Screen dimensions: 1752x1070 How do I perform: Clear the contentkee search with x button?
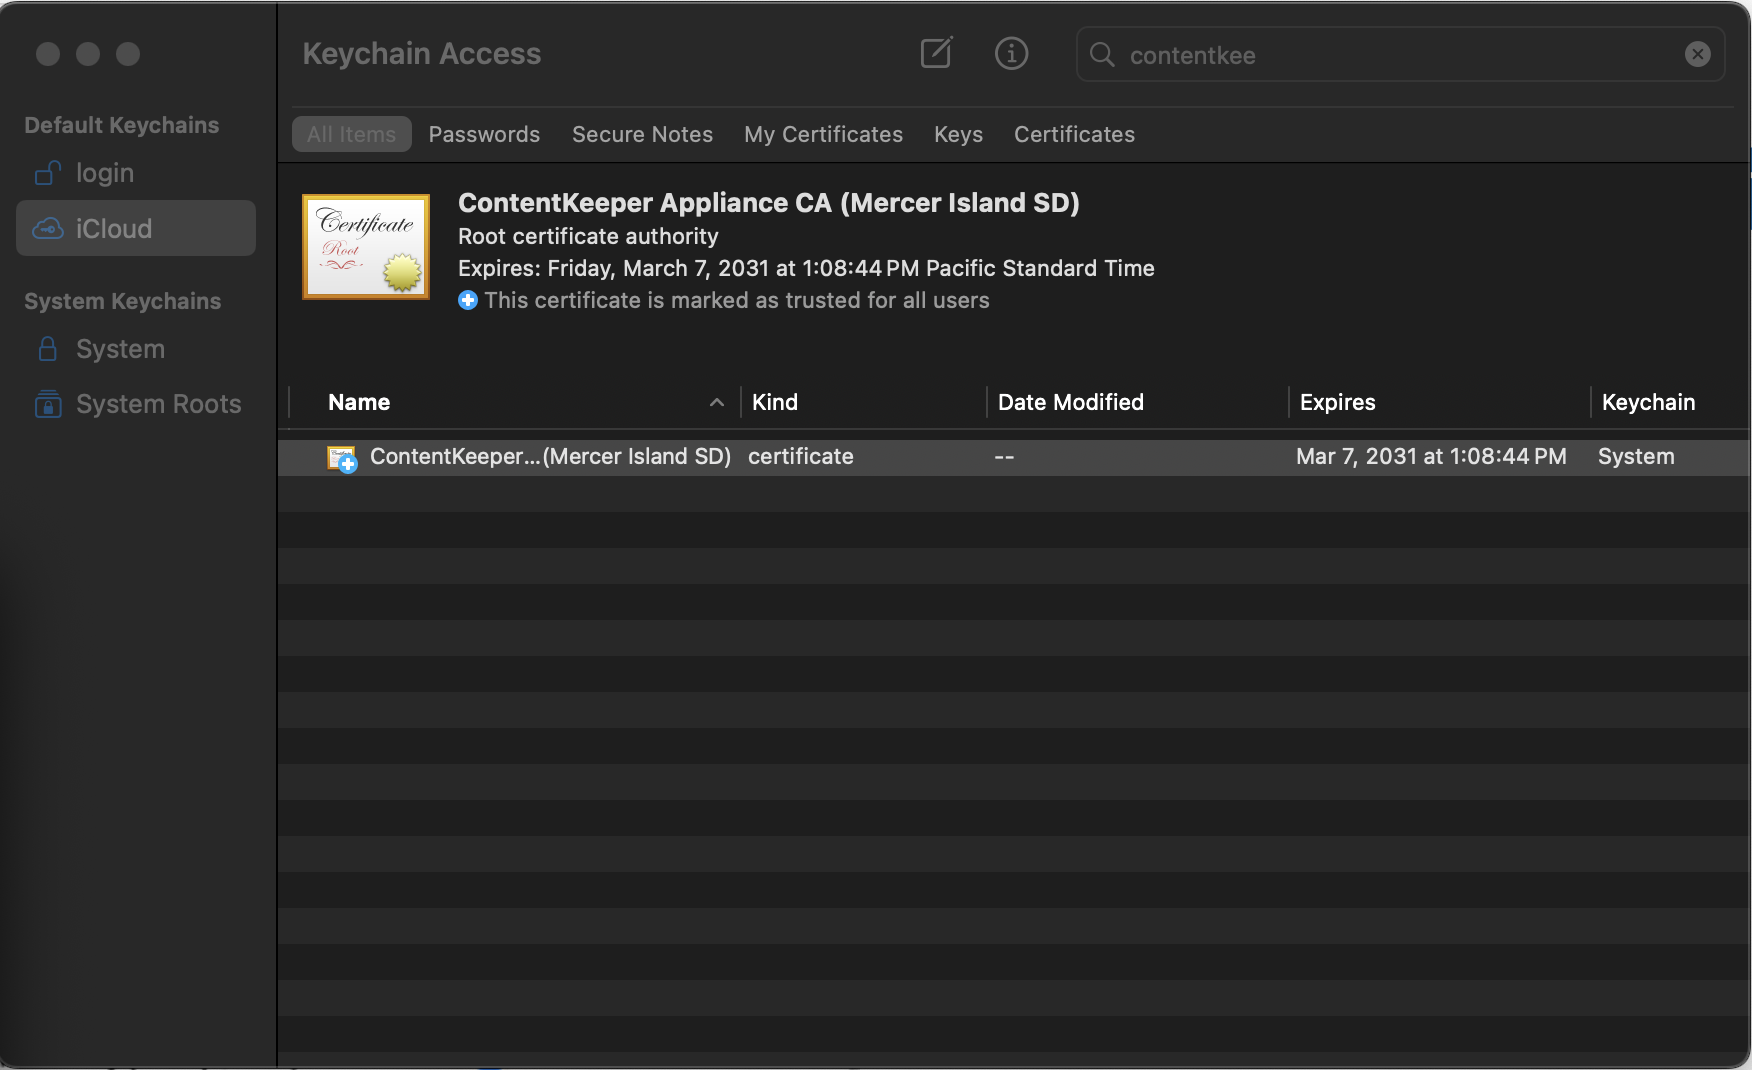point(1697,54)
